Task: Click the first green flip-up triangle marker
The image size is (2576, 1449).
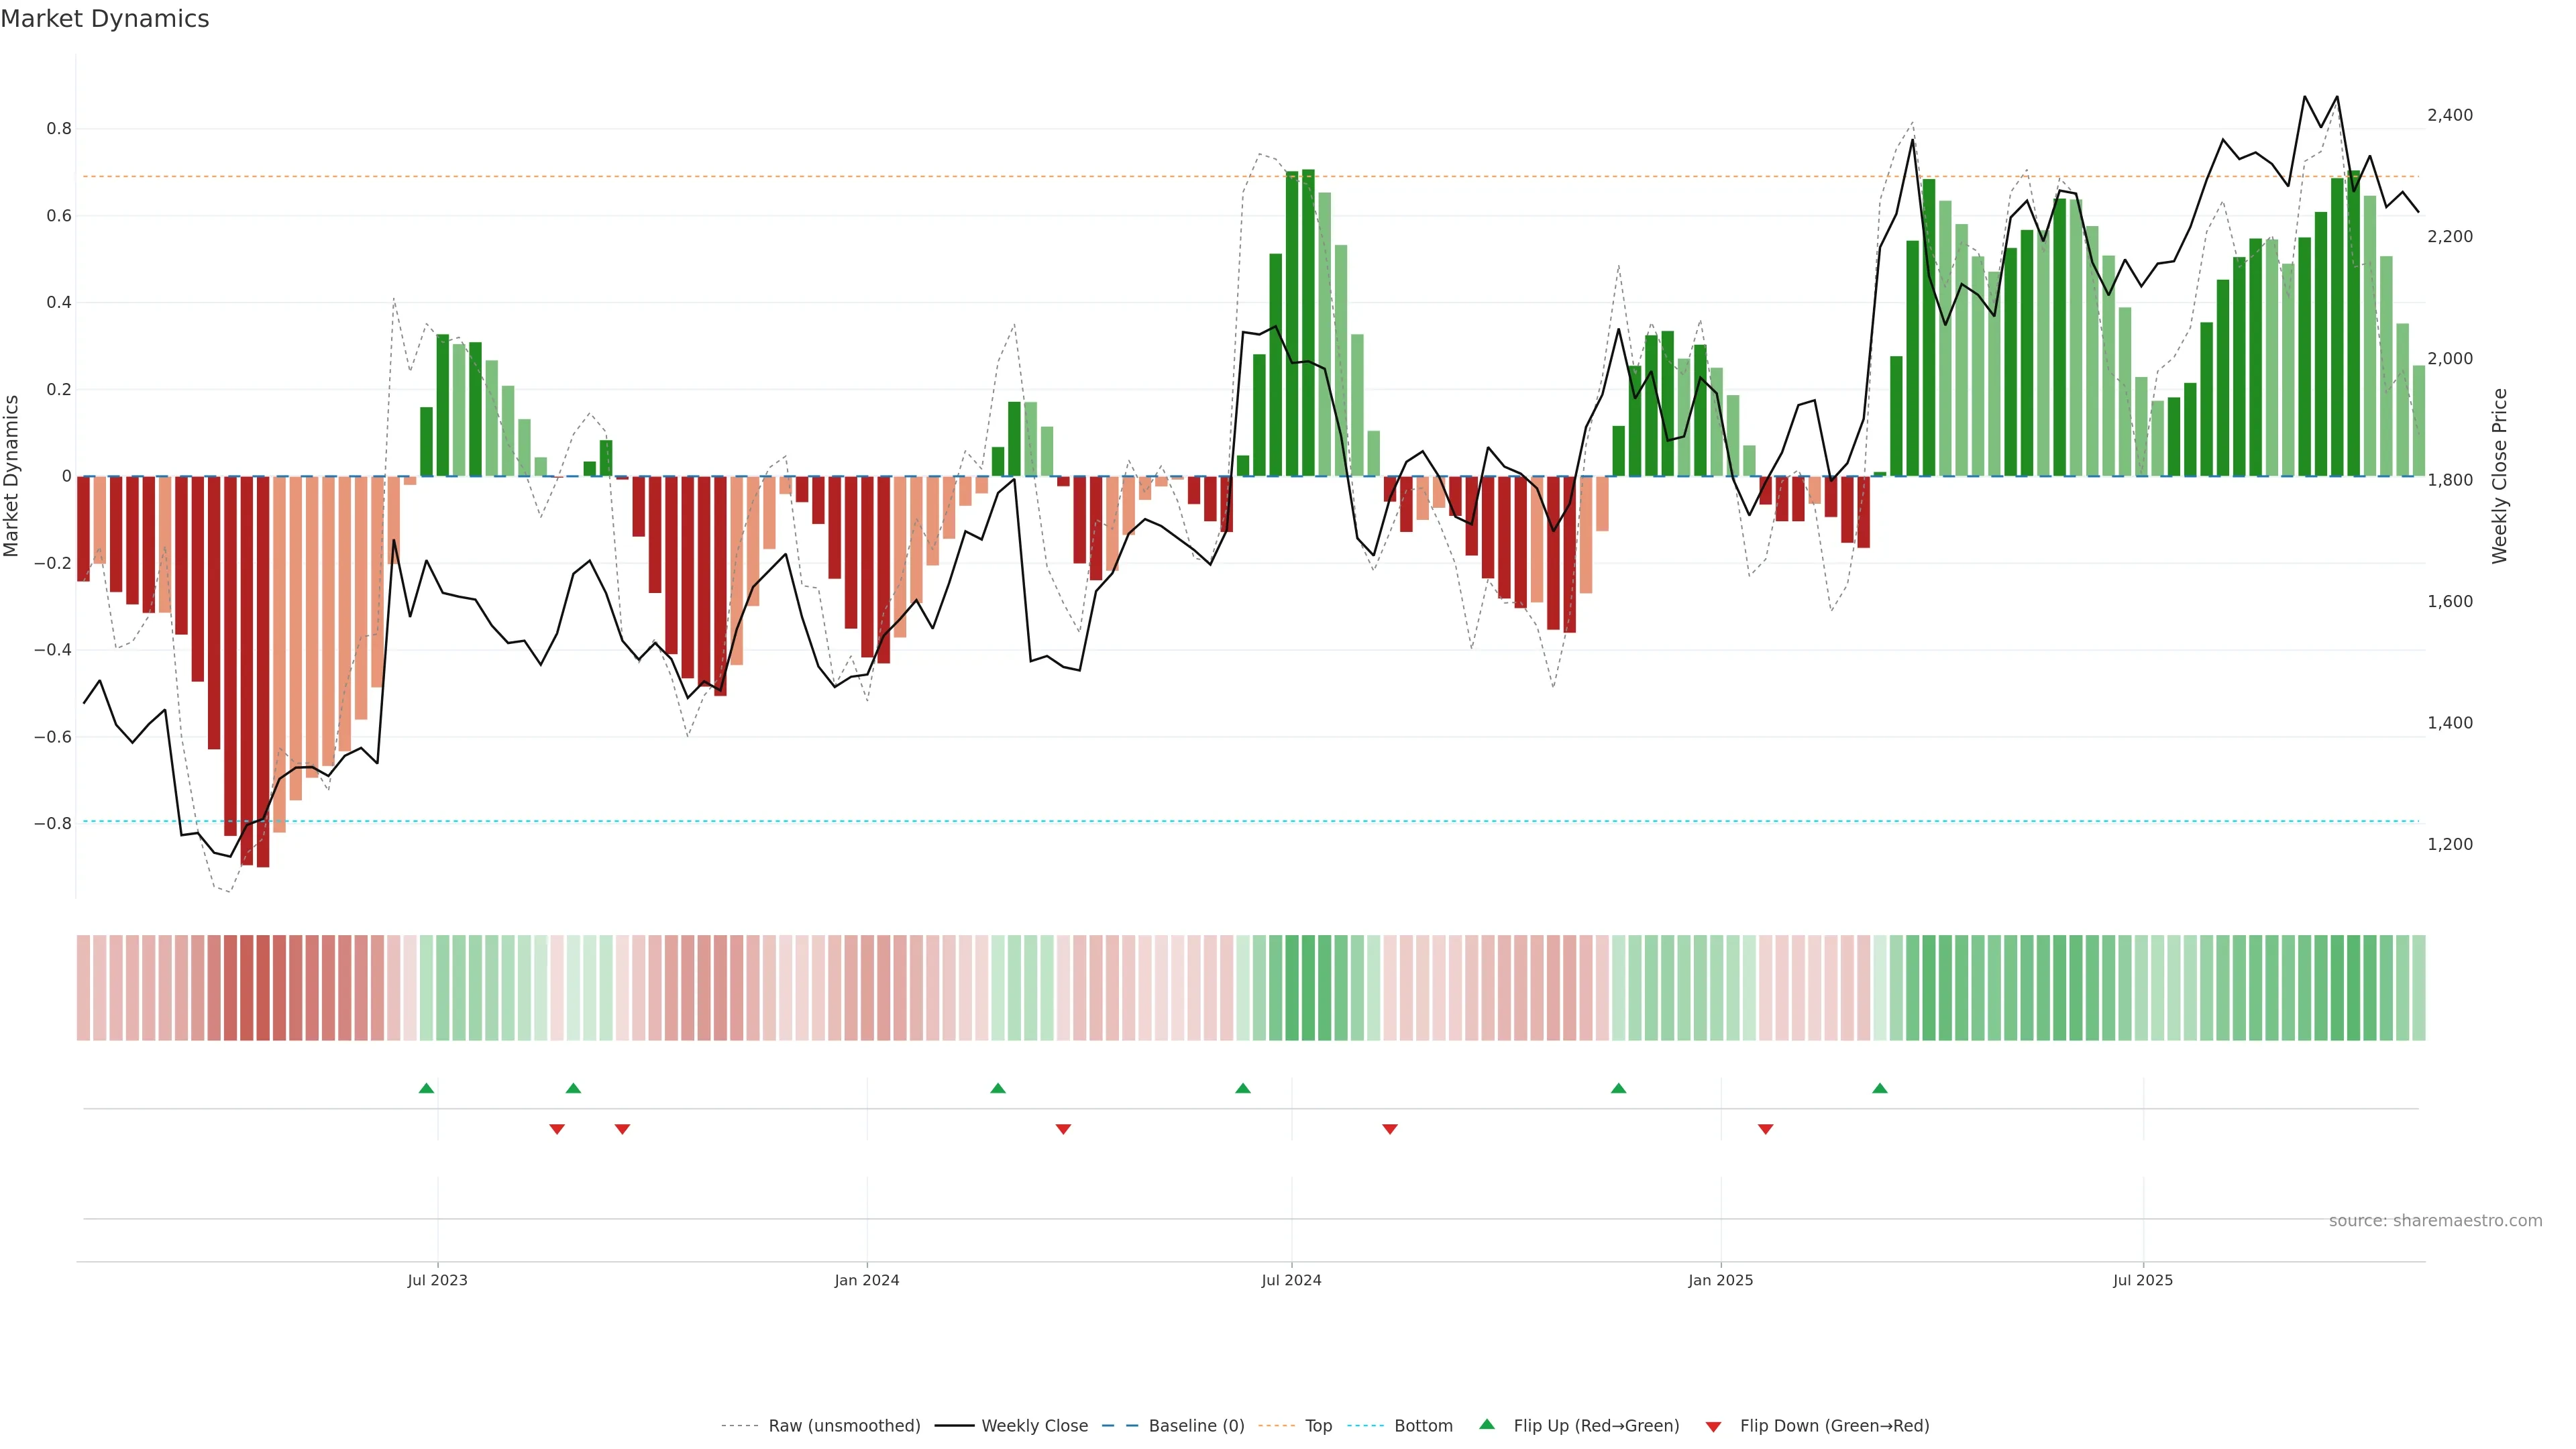Action: pos(426,1088)
